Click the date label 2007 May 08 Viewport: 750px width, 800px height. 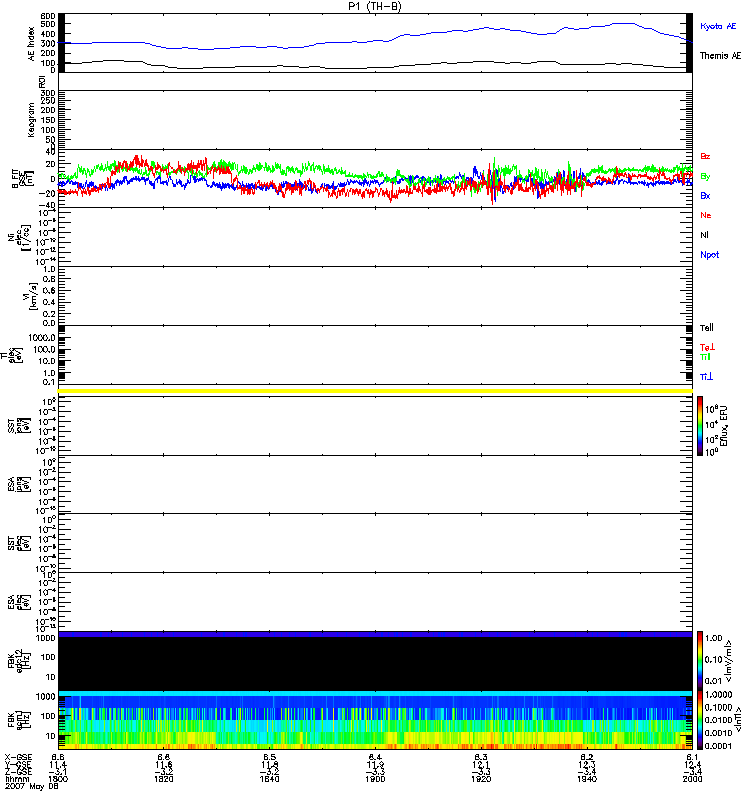pyautogui.click(x=32, y=786)
